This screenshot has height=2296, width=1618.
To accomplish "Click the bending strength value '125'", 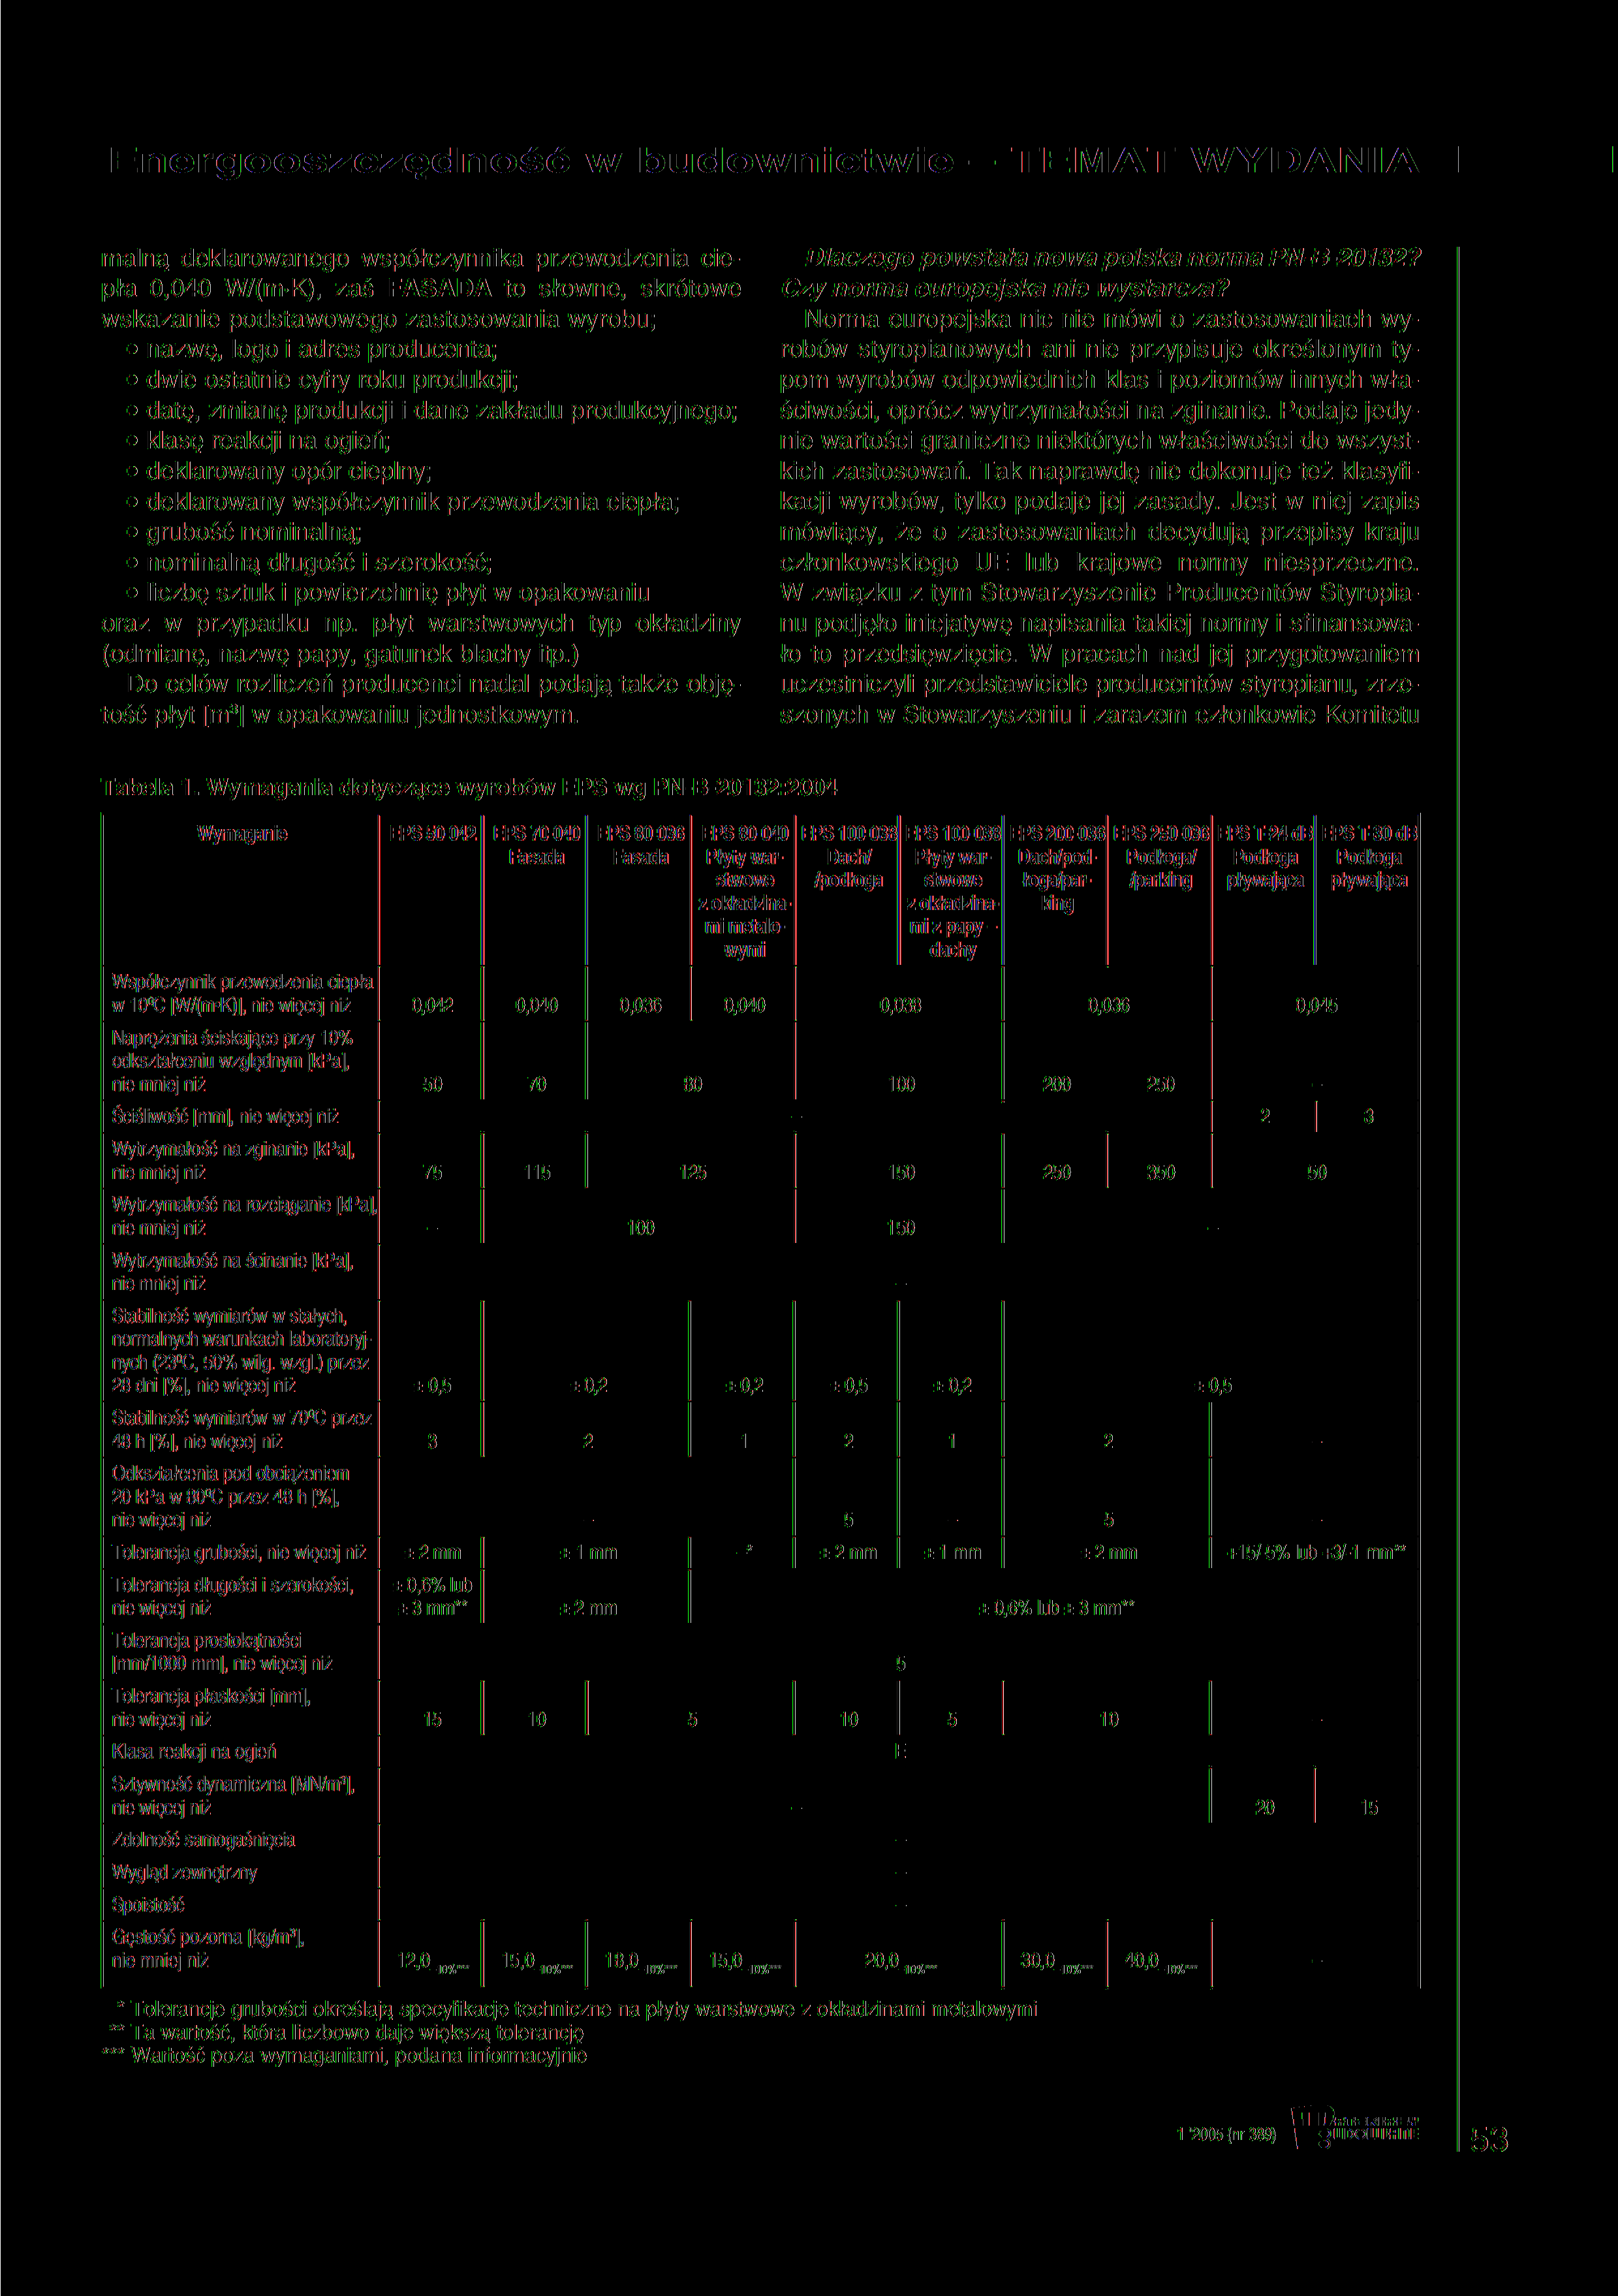I will [x=692, y=1173].
